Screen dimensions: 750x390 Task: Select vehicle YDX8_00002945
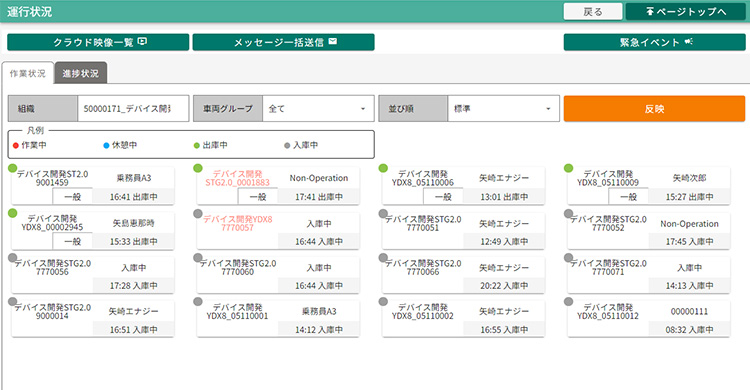(52, 223)
